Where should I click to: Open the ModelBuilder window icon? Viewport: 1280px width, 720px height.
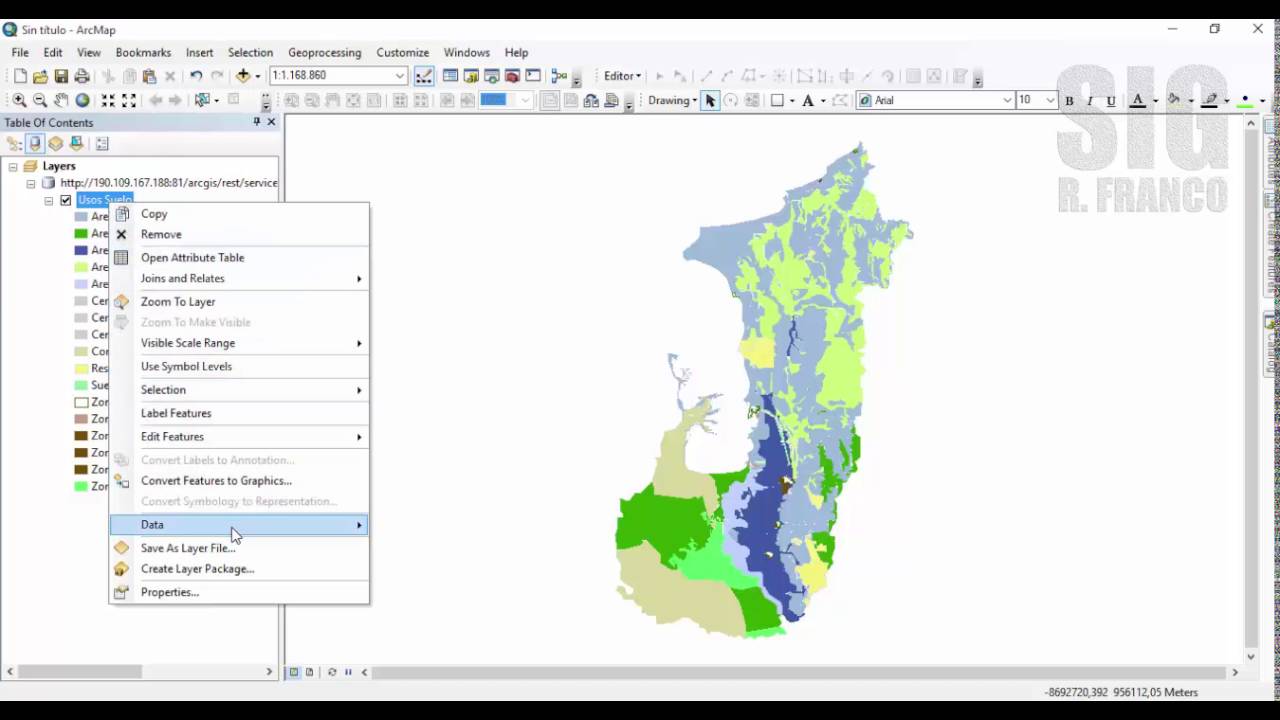558,76
